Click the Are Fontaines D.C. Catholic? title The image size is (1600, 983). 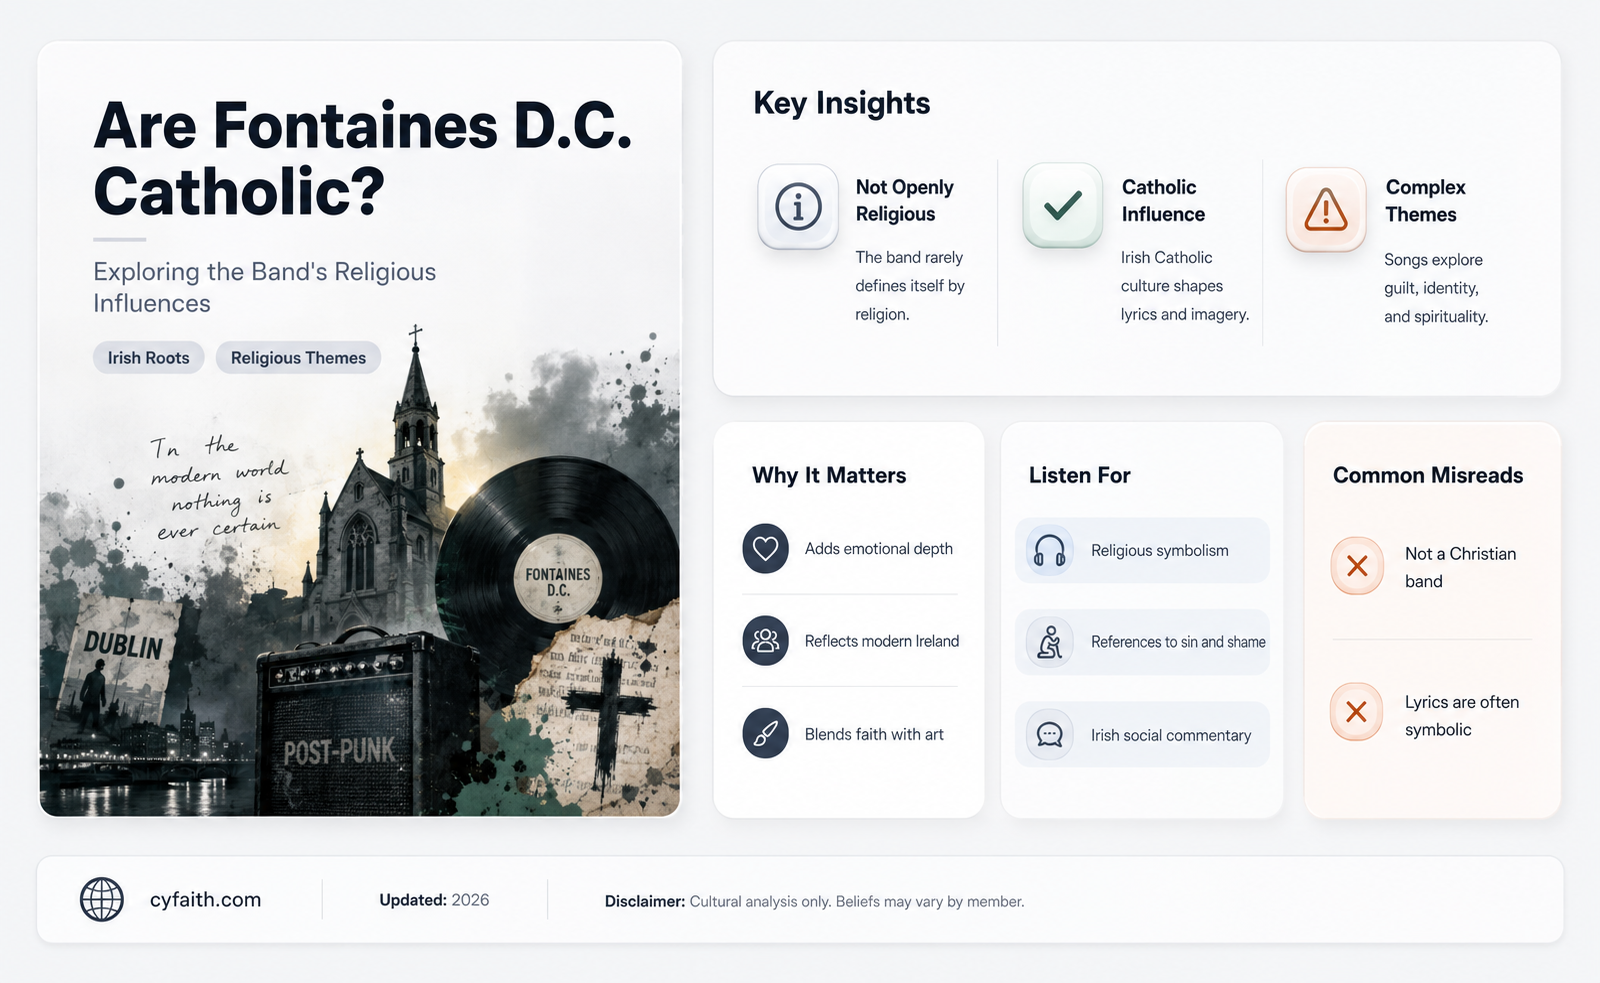click(x=363, y=159)
